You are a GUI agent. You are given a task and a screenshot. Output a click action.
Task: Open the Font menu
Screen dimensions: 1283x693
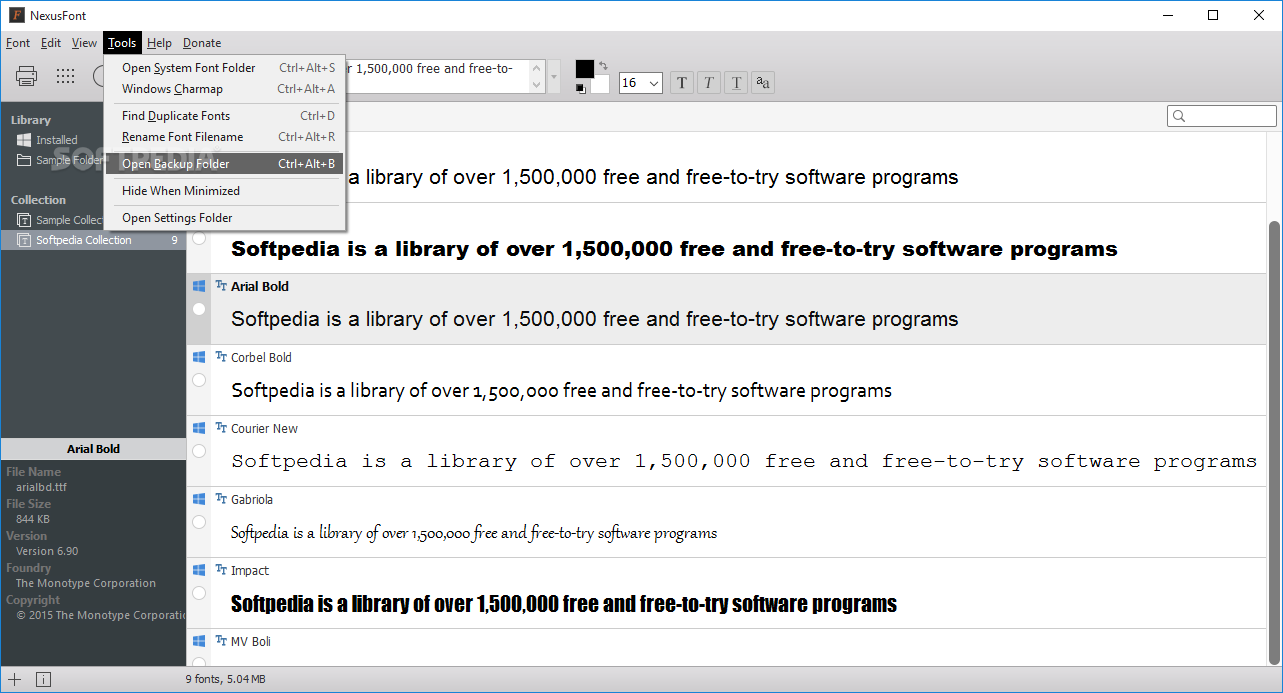18,43
